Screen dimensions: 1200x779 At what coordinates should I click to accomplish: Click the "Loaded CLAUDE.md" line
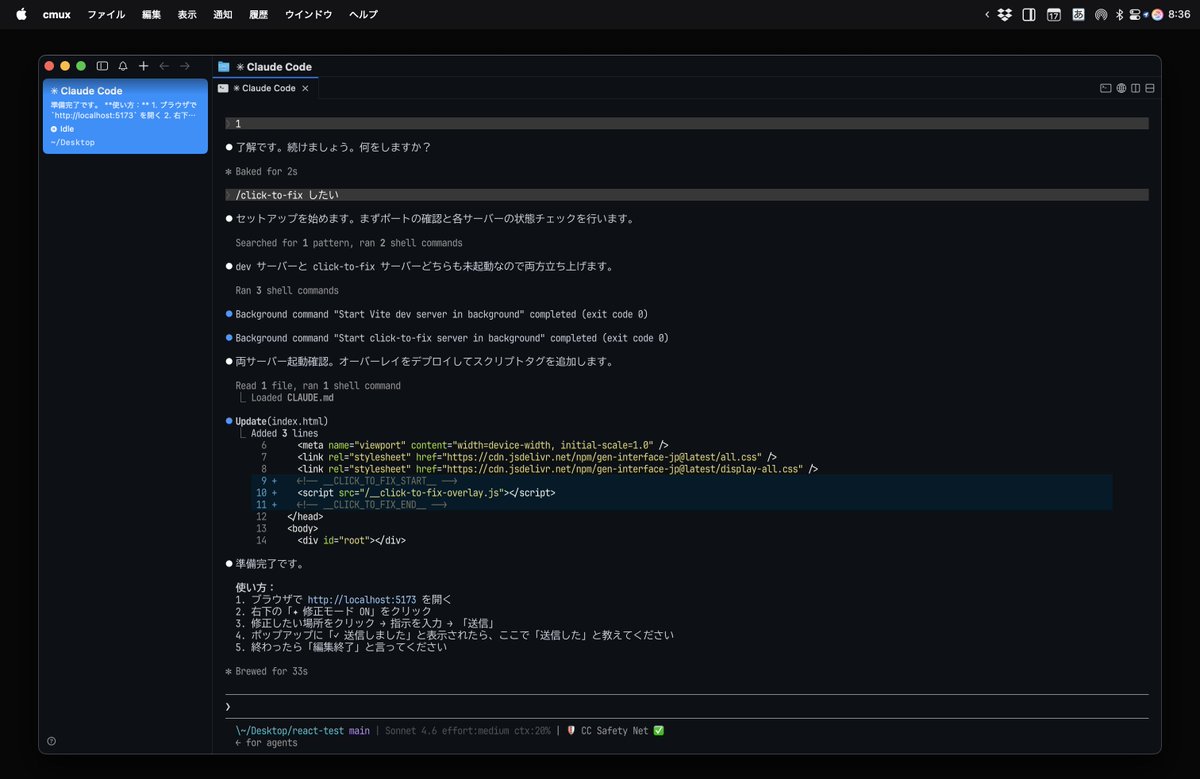click(x=291, y=398)
